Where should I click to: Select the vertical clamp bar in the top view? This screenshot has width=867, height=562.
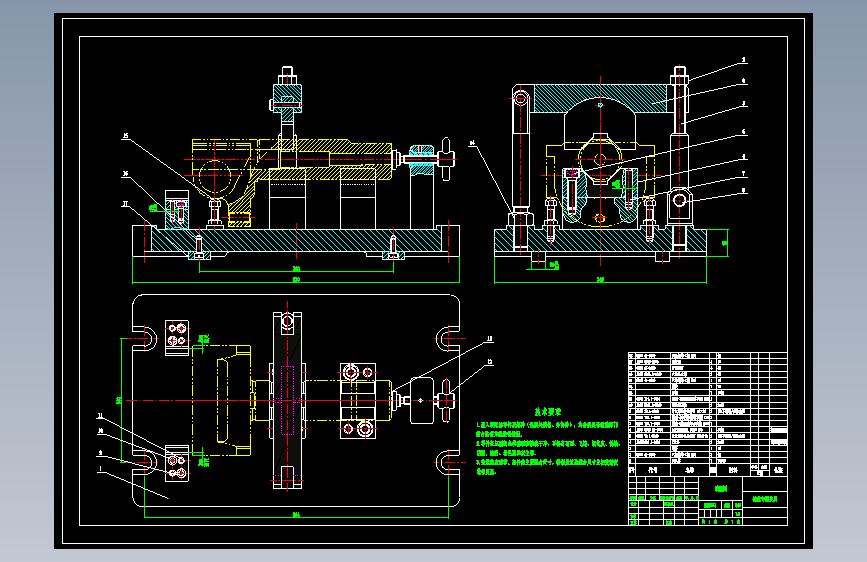click(x=288, y=400)
